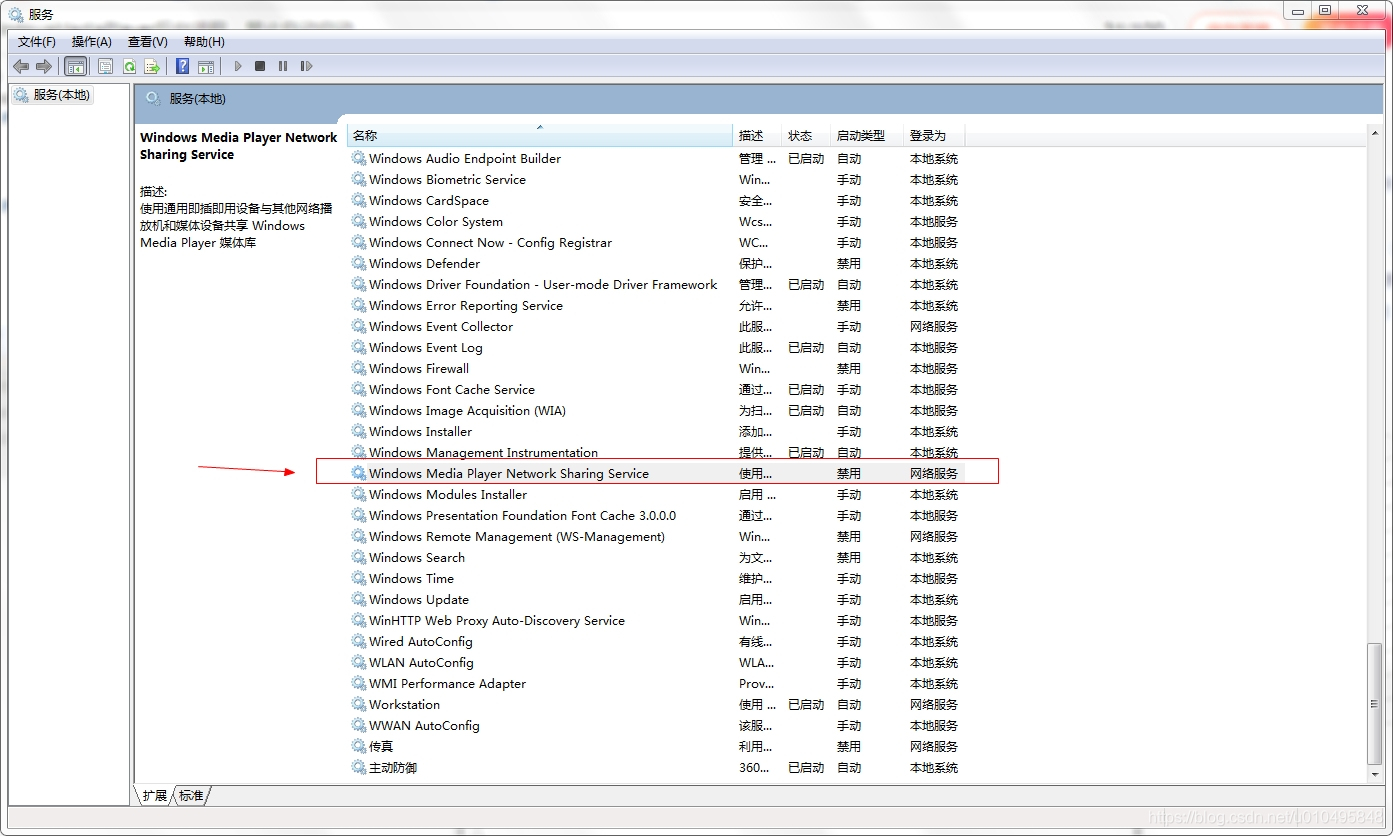Viewport: 1393px width, 836px height.
Task: Click the Export List toolbar icon
Action: tap(152, 66)
